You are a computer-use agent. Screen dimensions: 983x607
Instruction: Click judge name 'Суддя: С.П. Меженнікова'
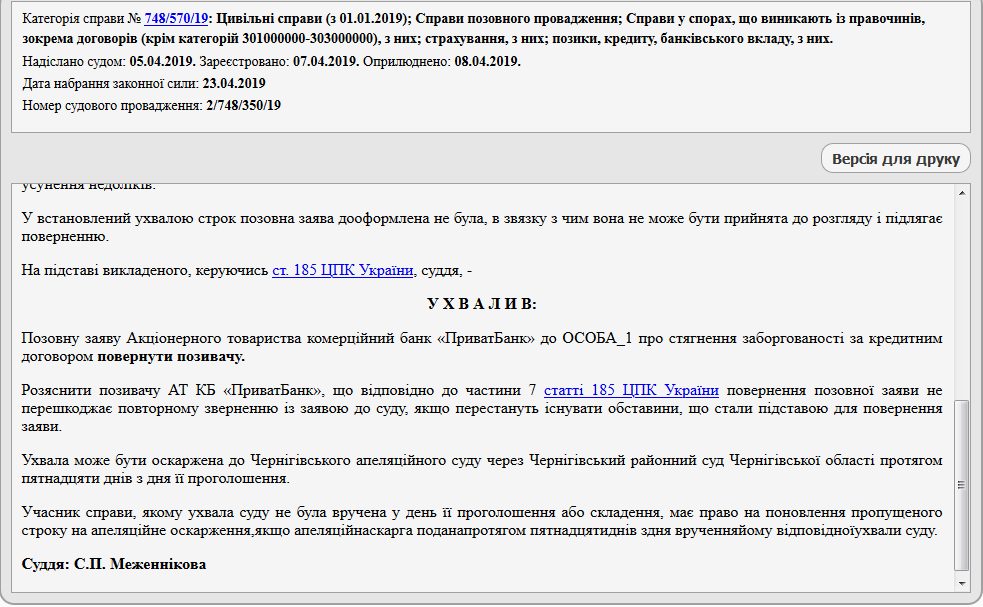coord(113,564)
